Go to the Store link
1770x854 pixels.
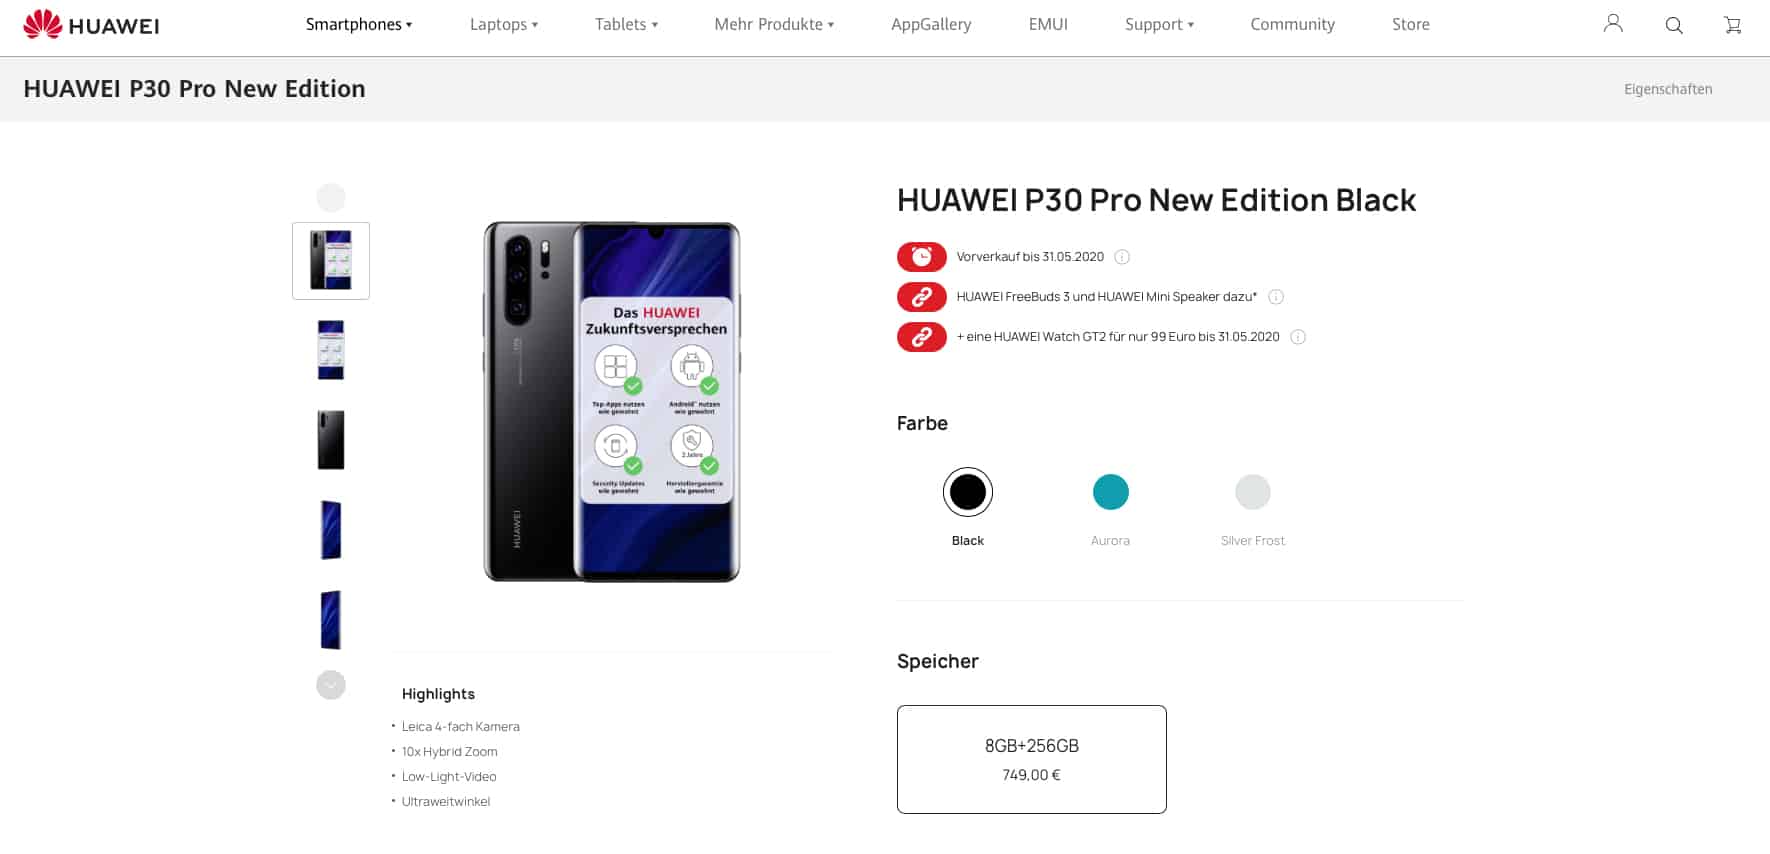click(1411, 24)
